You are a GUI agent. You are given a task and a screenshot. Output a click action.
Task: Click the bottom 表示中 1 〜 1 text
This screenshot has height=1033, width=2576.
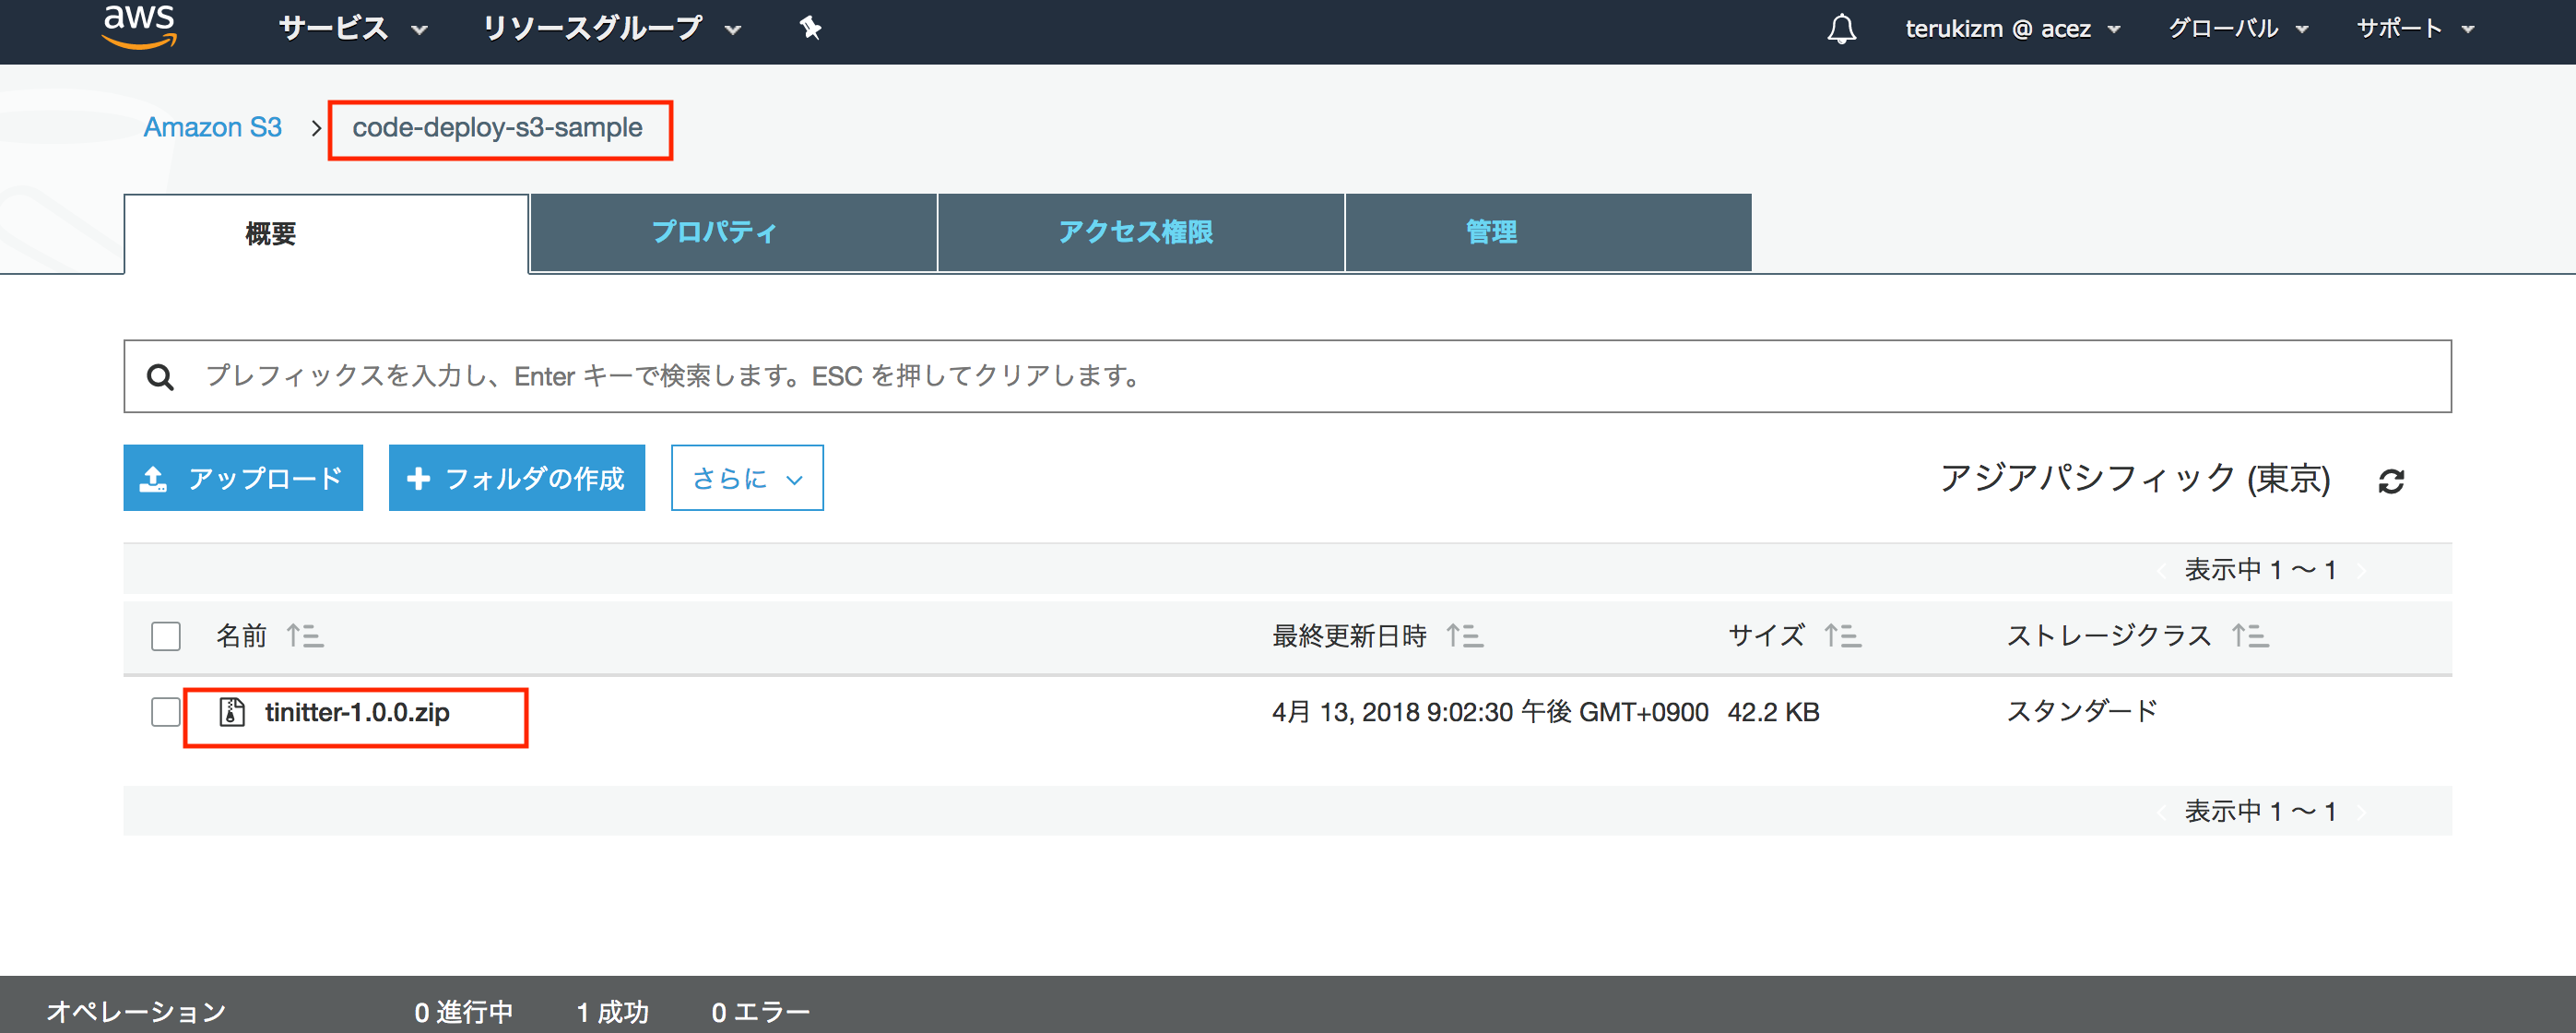pos(2260,811)
